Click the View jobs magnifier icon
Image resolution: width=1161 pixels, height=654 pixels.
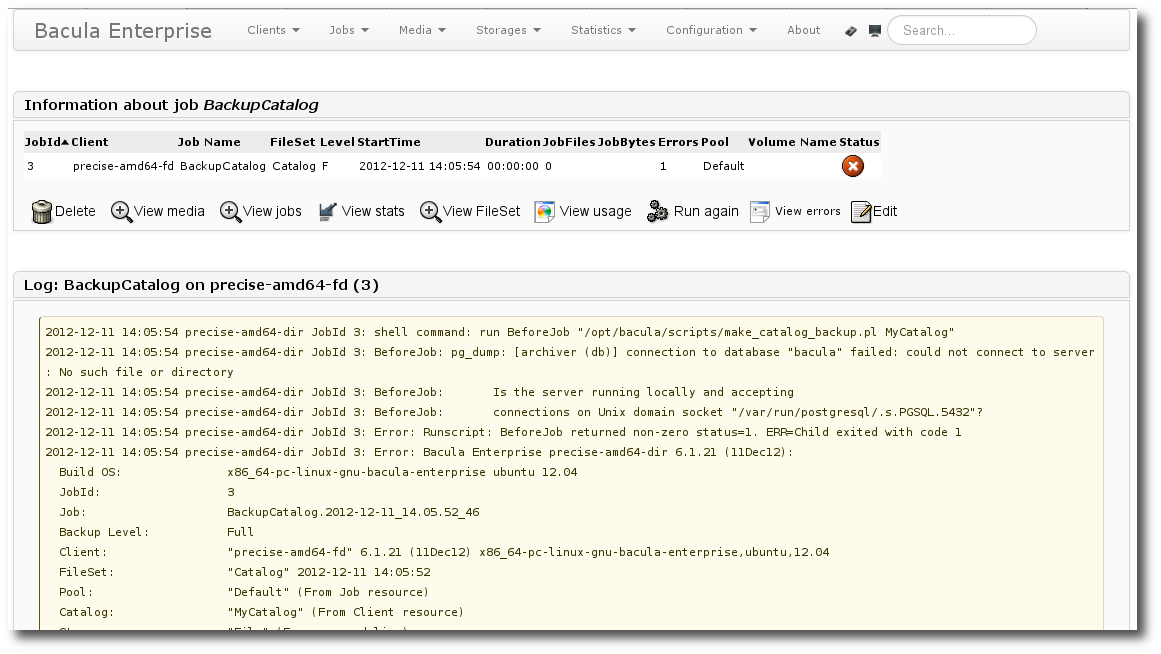point(230,212)
